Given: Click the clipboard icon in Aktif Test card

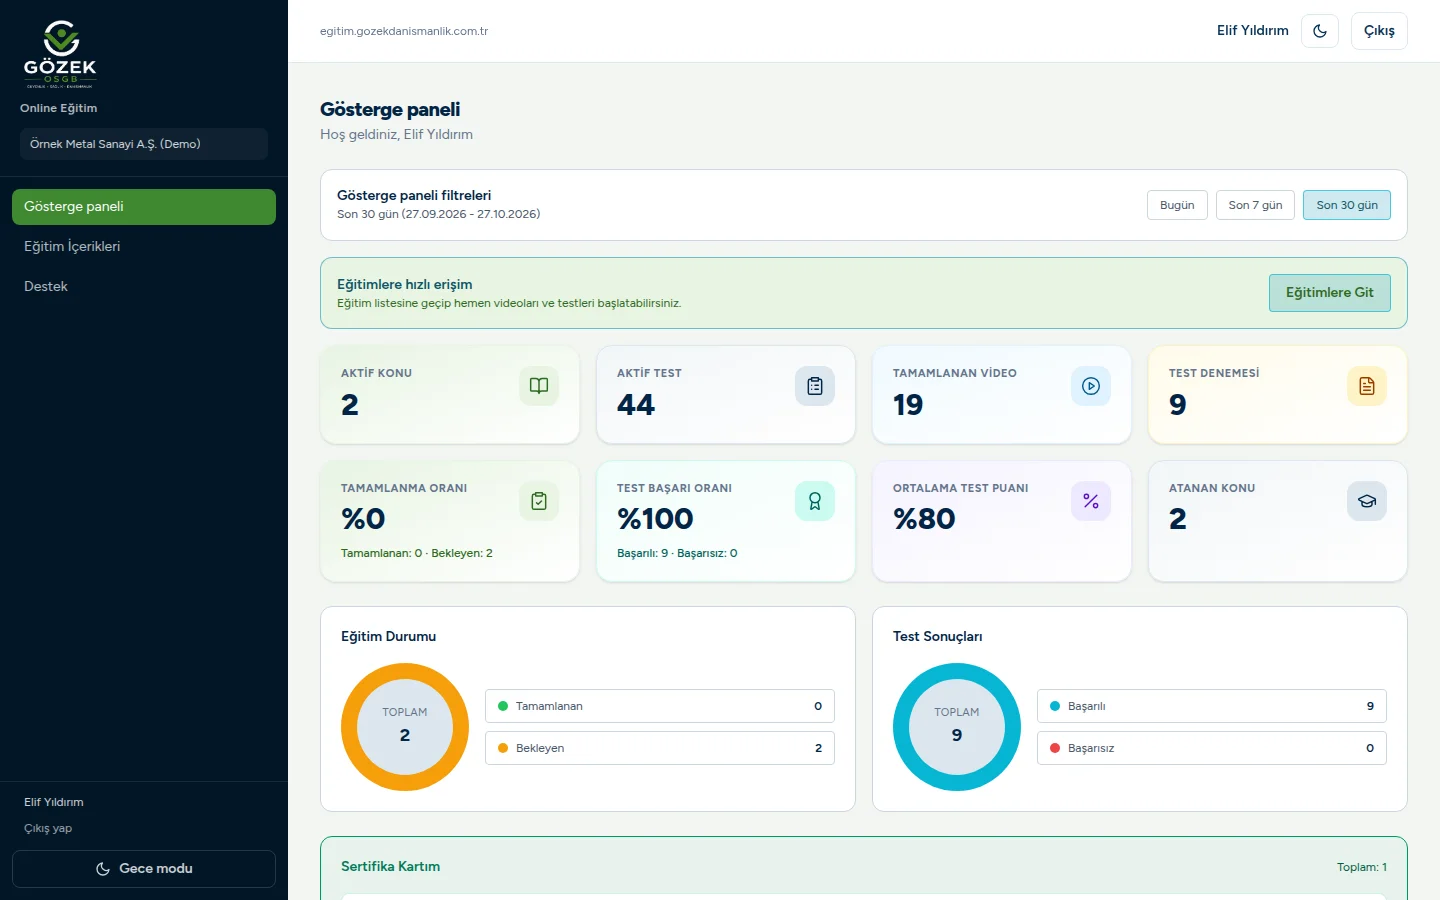Looking at the screenshot, I should (815, 386).
